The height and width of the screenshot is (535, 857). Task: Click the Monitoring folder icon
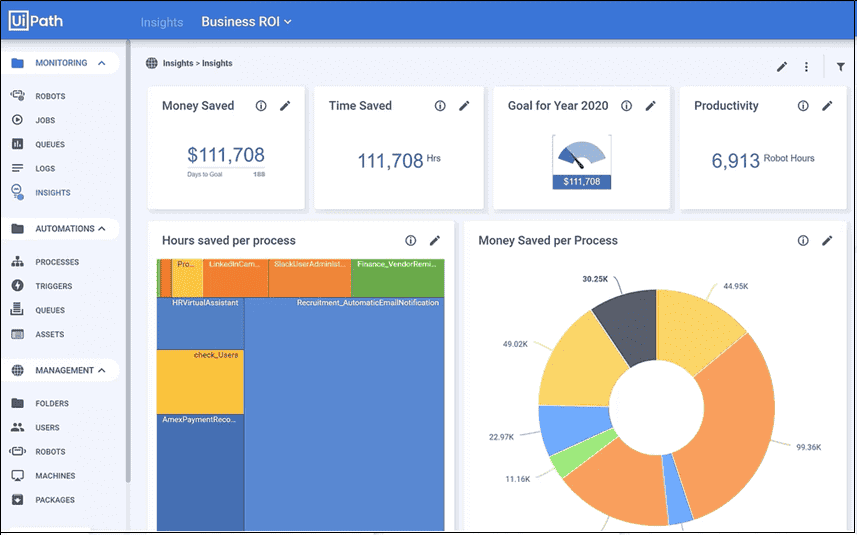coord(17,63)
